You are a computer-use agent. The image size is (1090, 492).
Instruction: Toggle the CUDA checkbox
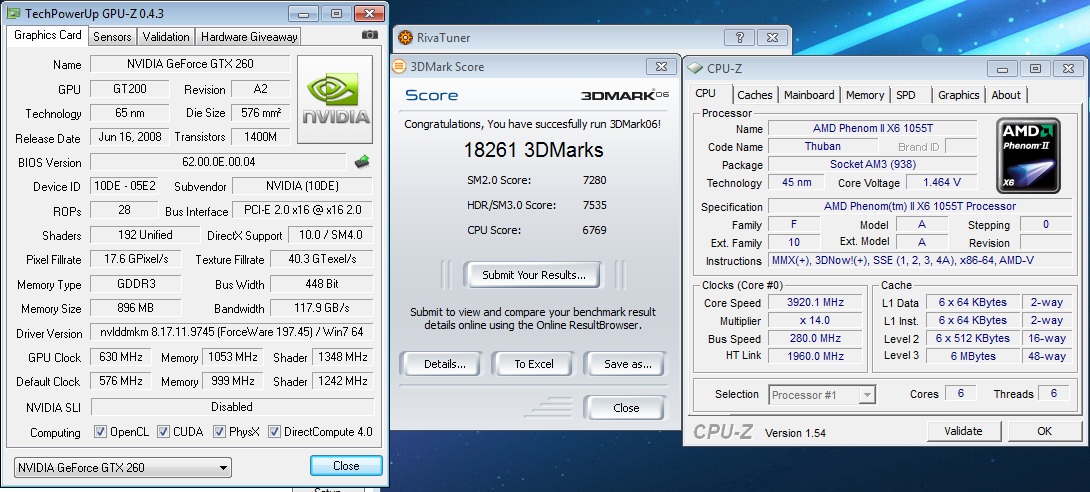[x=163, y=432]
